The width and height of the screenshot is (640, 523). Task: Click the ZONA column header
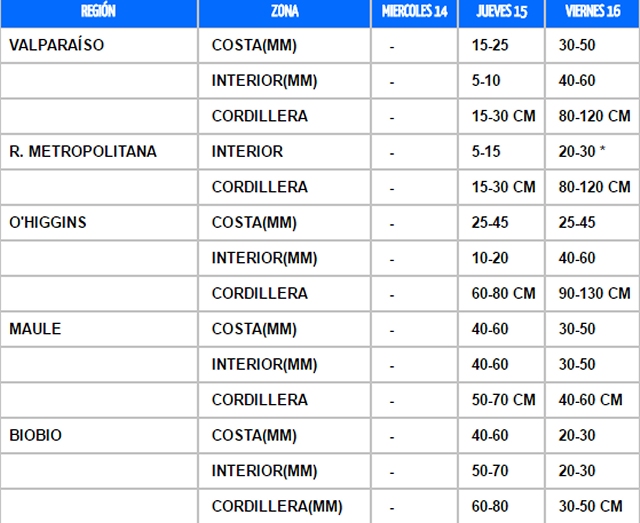pyautogui.click(x=284, y=12)
